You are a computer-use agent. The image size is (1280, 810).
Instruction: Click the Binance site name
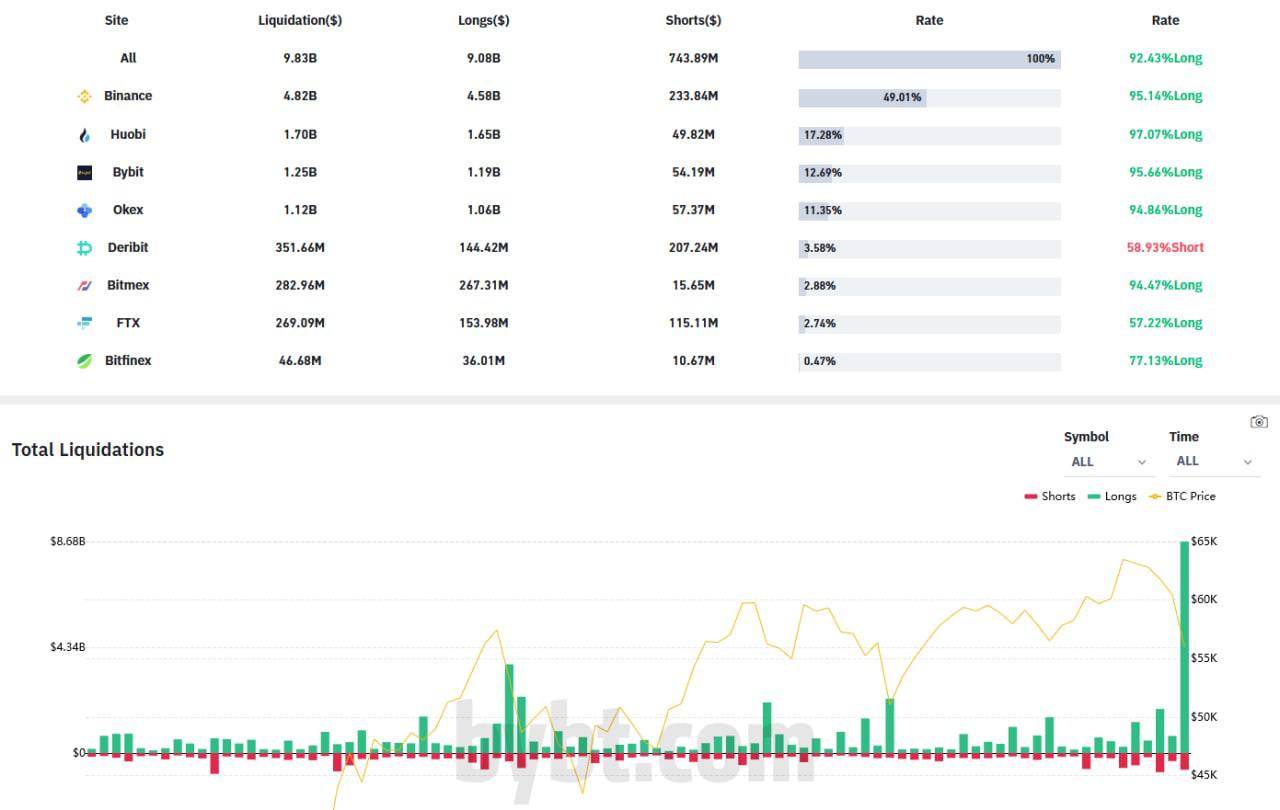[128, 96]
